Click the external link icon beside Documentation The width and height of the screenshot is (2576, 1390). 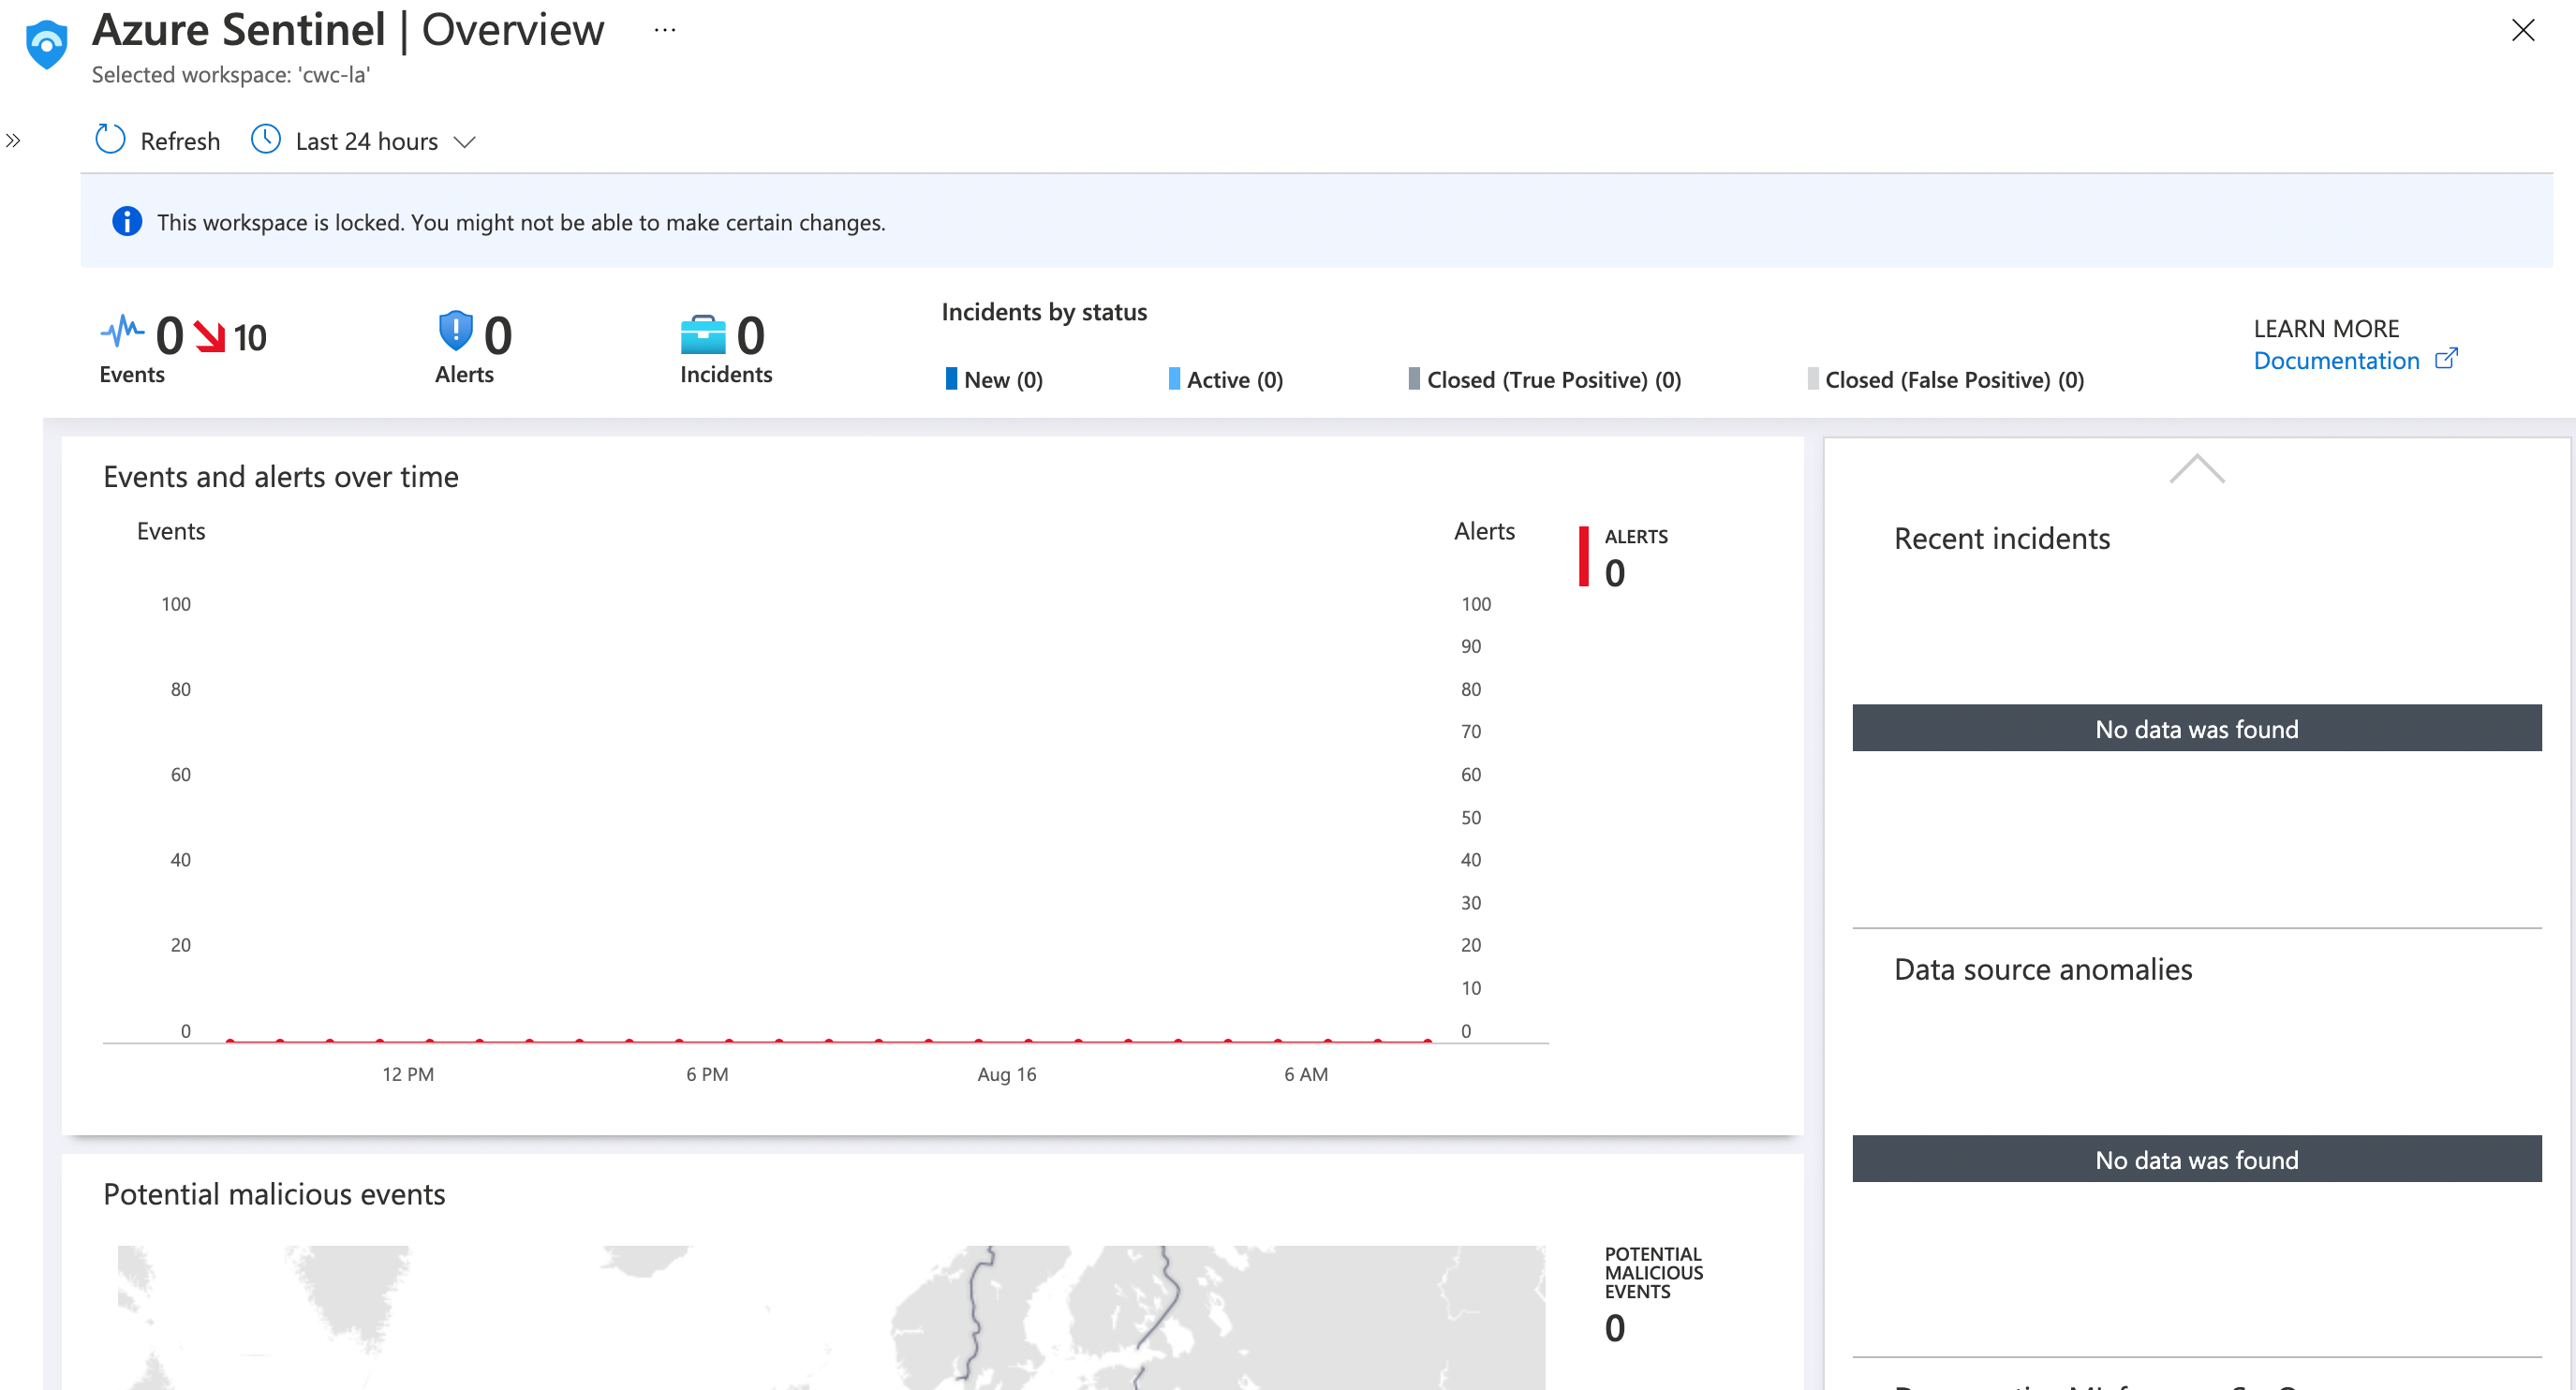pyautogui.click(x=2445, y=358)
